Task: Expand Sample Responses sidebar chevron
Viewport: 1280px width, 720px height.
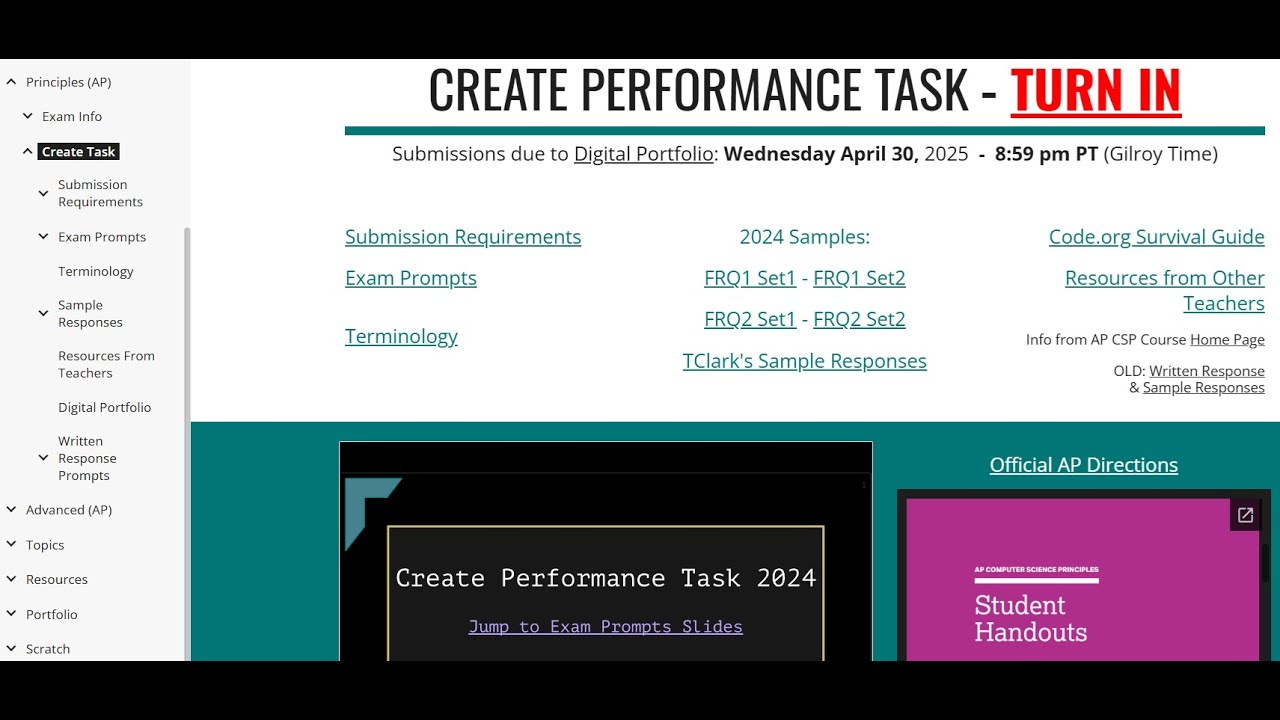Action: [x=44, y=313]
